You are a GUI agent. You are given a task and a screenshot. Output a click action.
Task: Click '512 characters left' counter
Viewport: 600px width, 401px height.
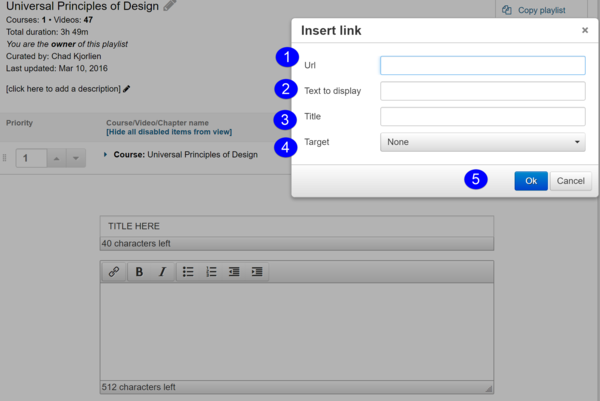tap(139, 387)
